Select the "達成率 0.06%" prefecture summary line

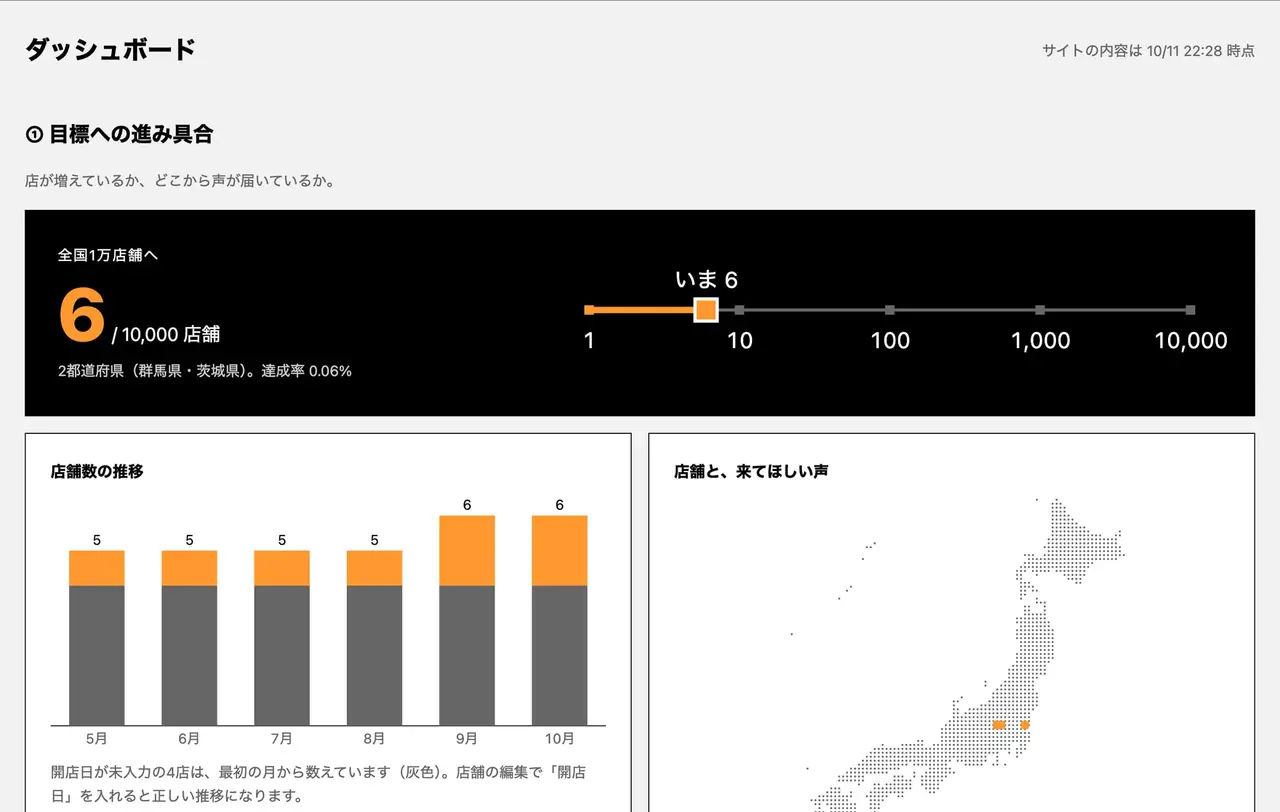(205, 371)
